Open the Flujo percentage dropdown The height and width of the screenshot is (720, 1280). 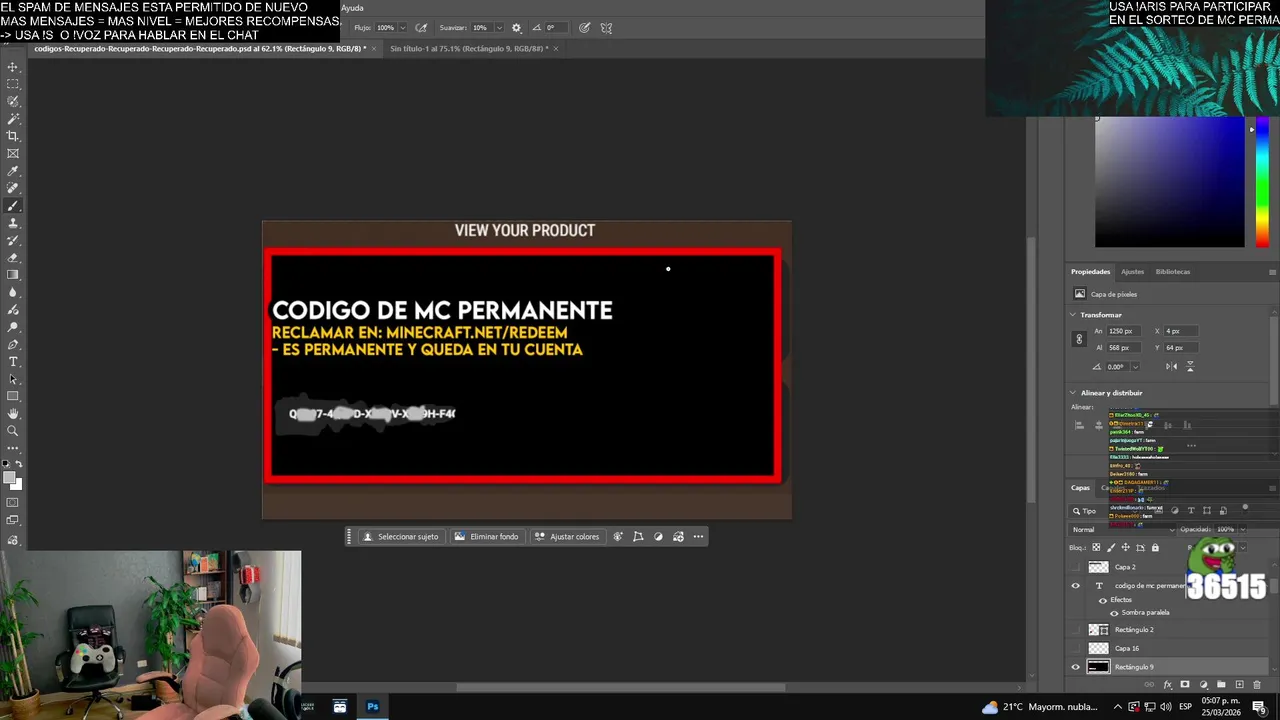point(404,28)
